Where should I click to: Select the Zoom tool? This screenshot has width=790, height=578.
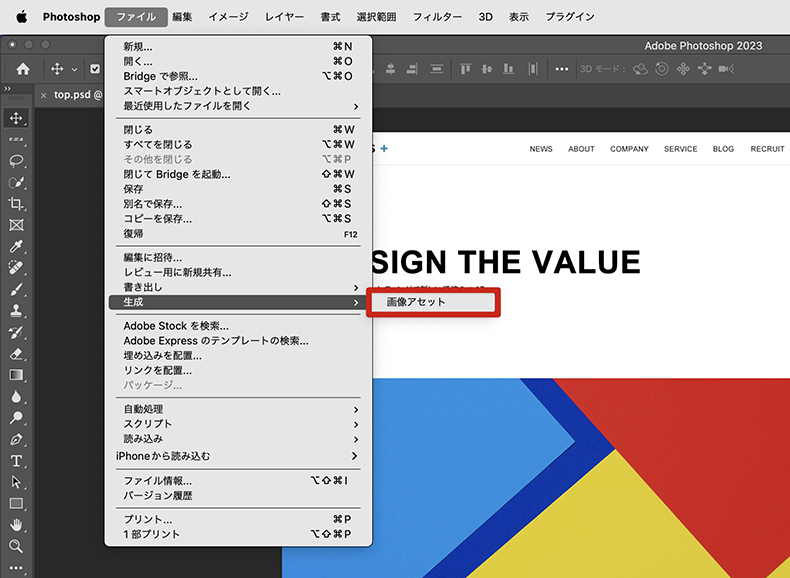(16, 546)
